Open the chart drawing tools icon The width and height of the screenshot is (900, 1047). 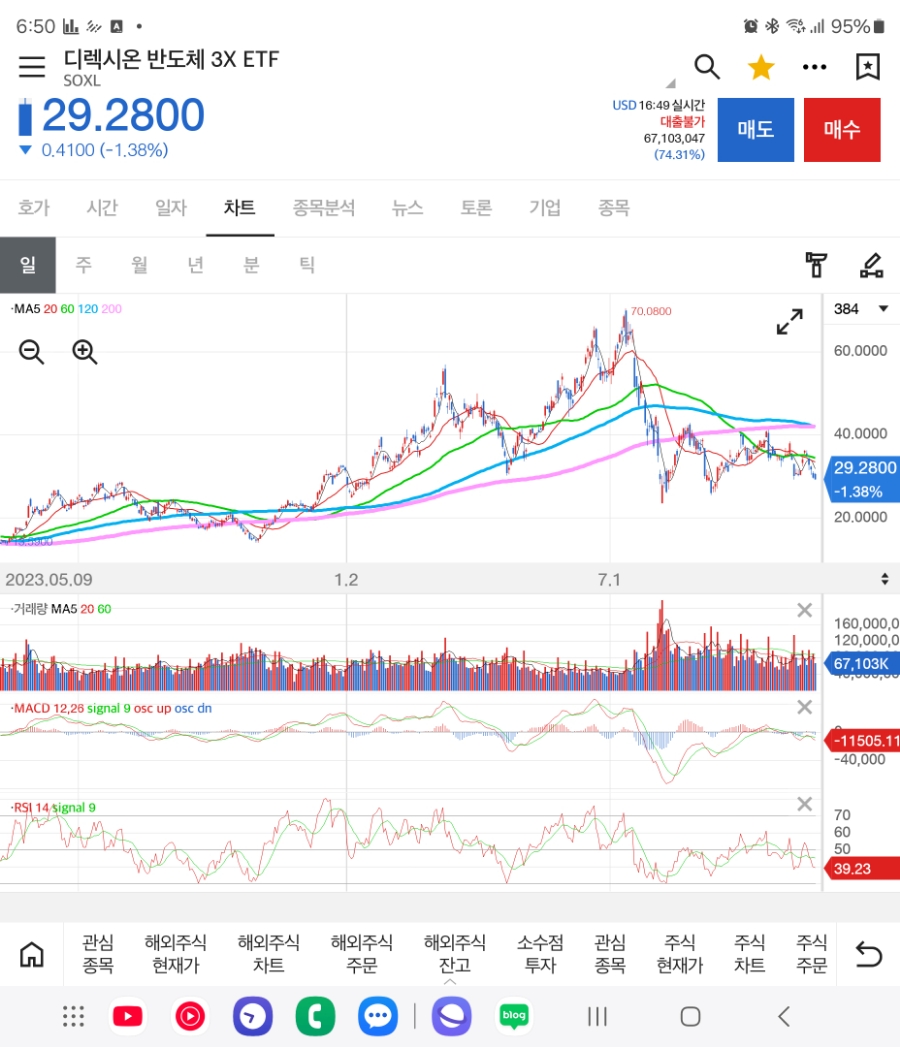(x=871, y=265)
